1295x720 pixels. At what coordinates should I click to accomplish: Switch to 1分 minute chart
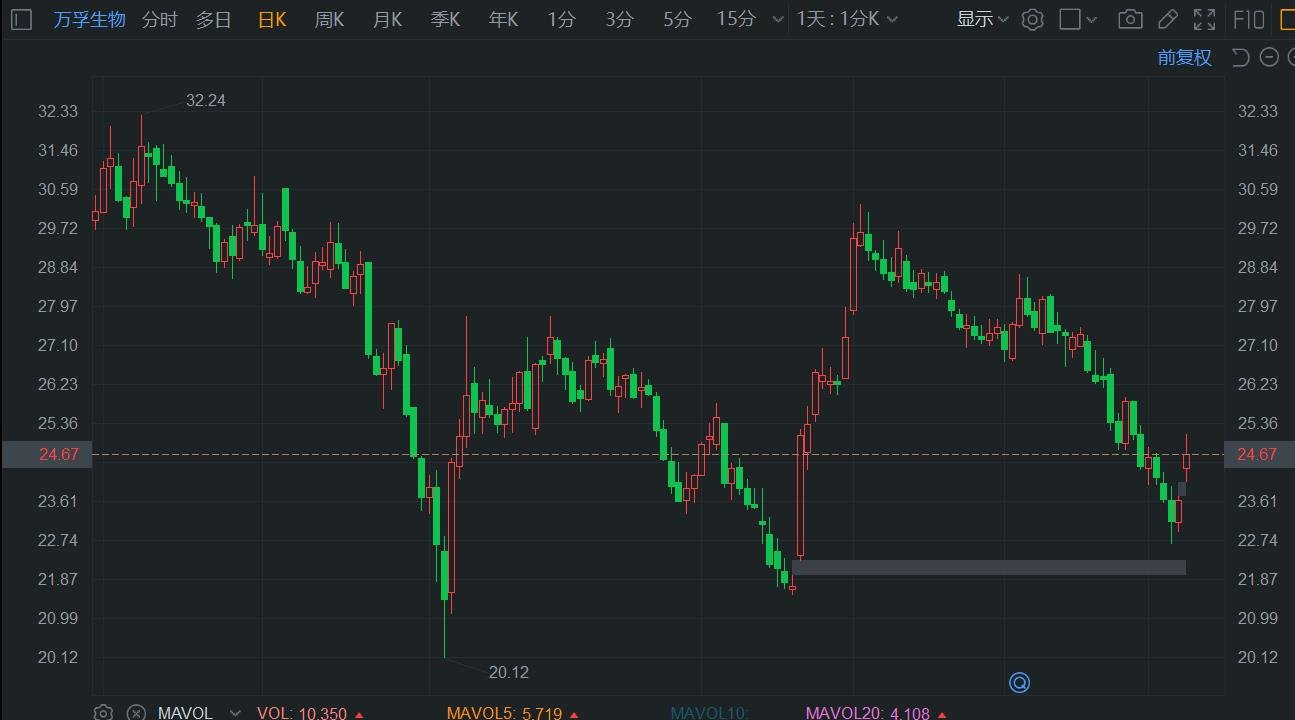[x=561, y=19]
